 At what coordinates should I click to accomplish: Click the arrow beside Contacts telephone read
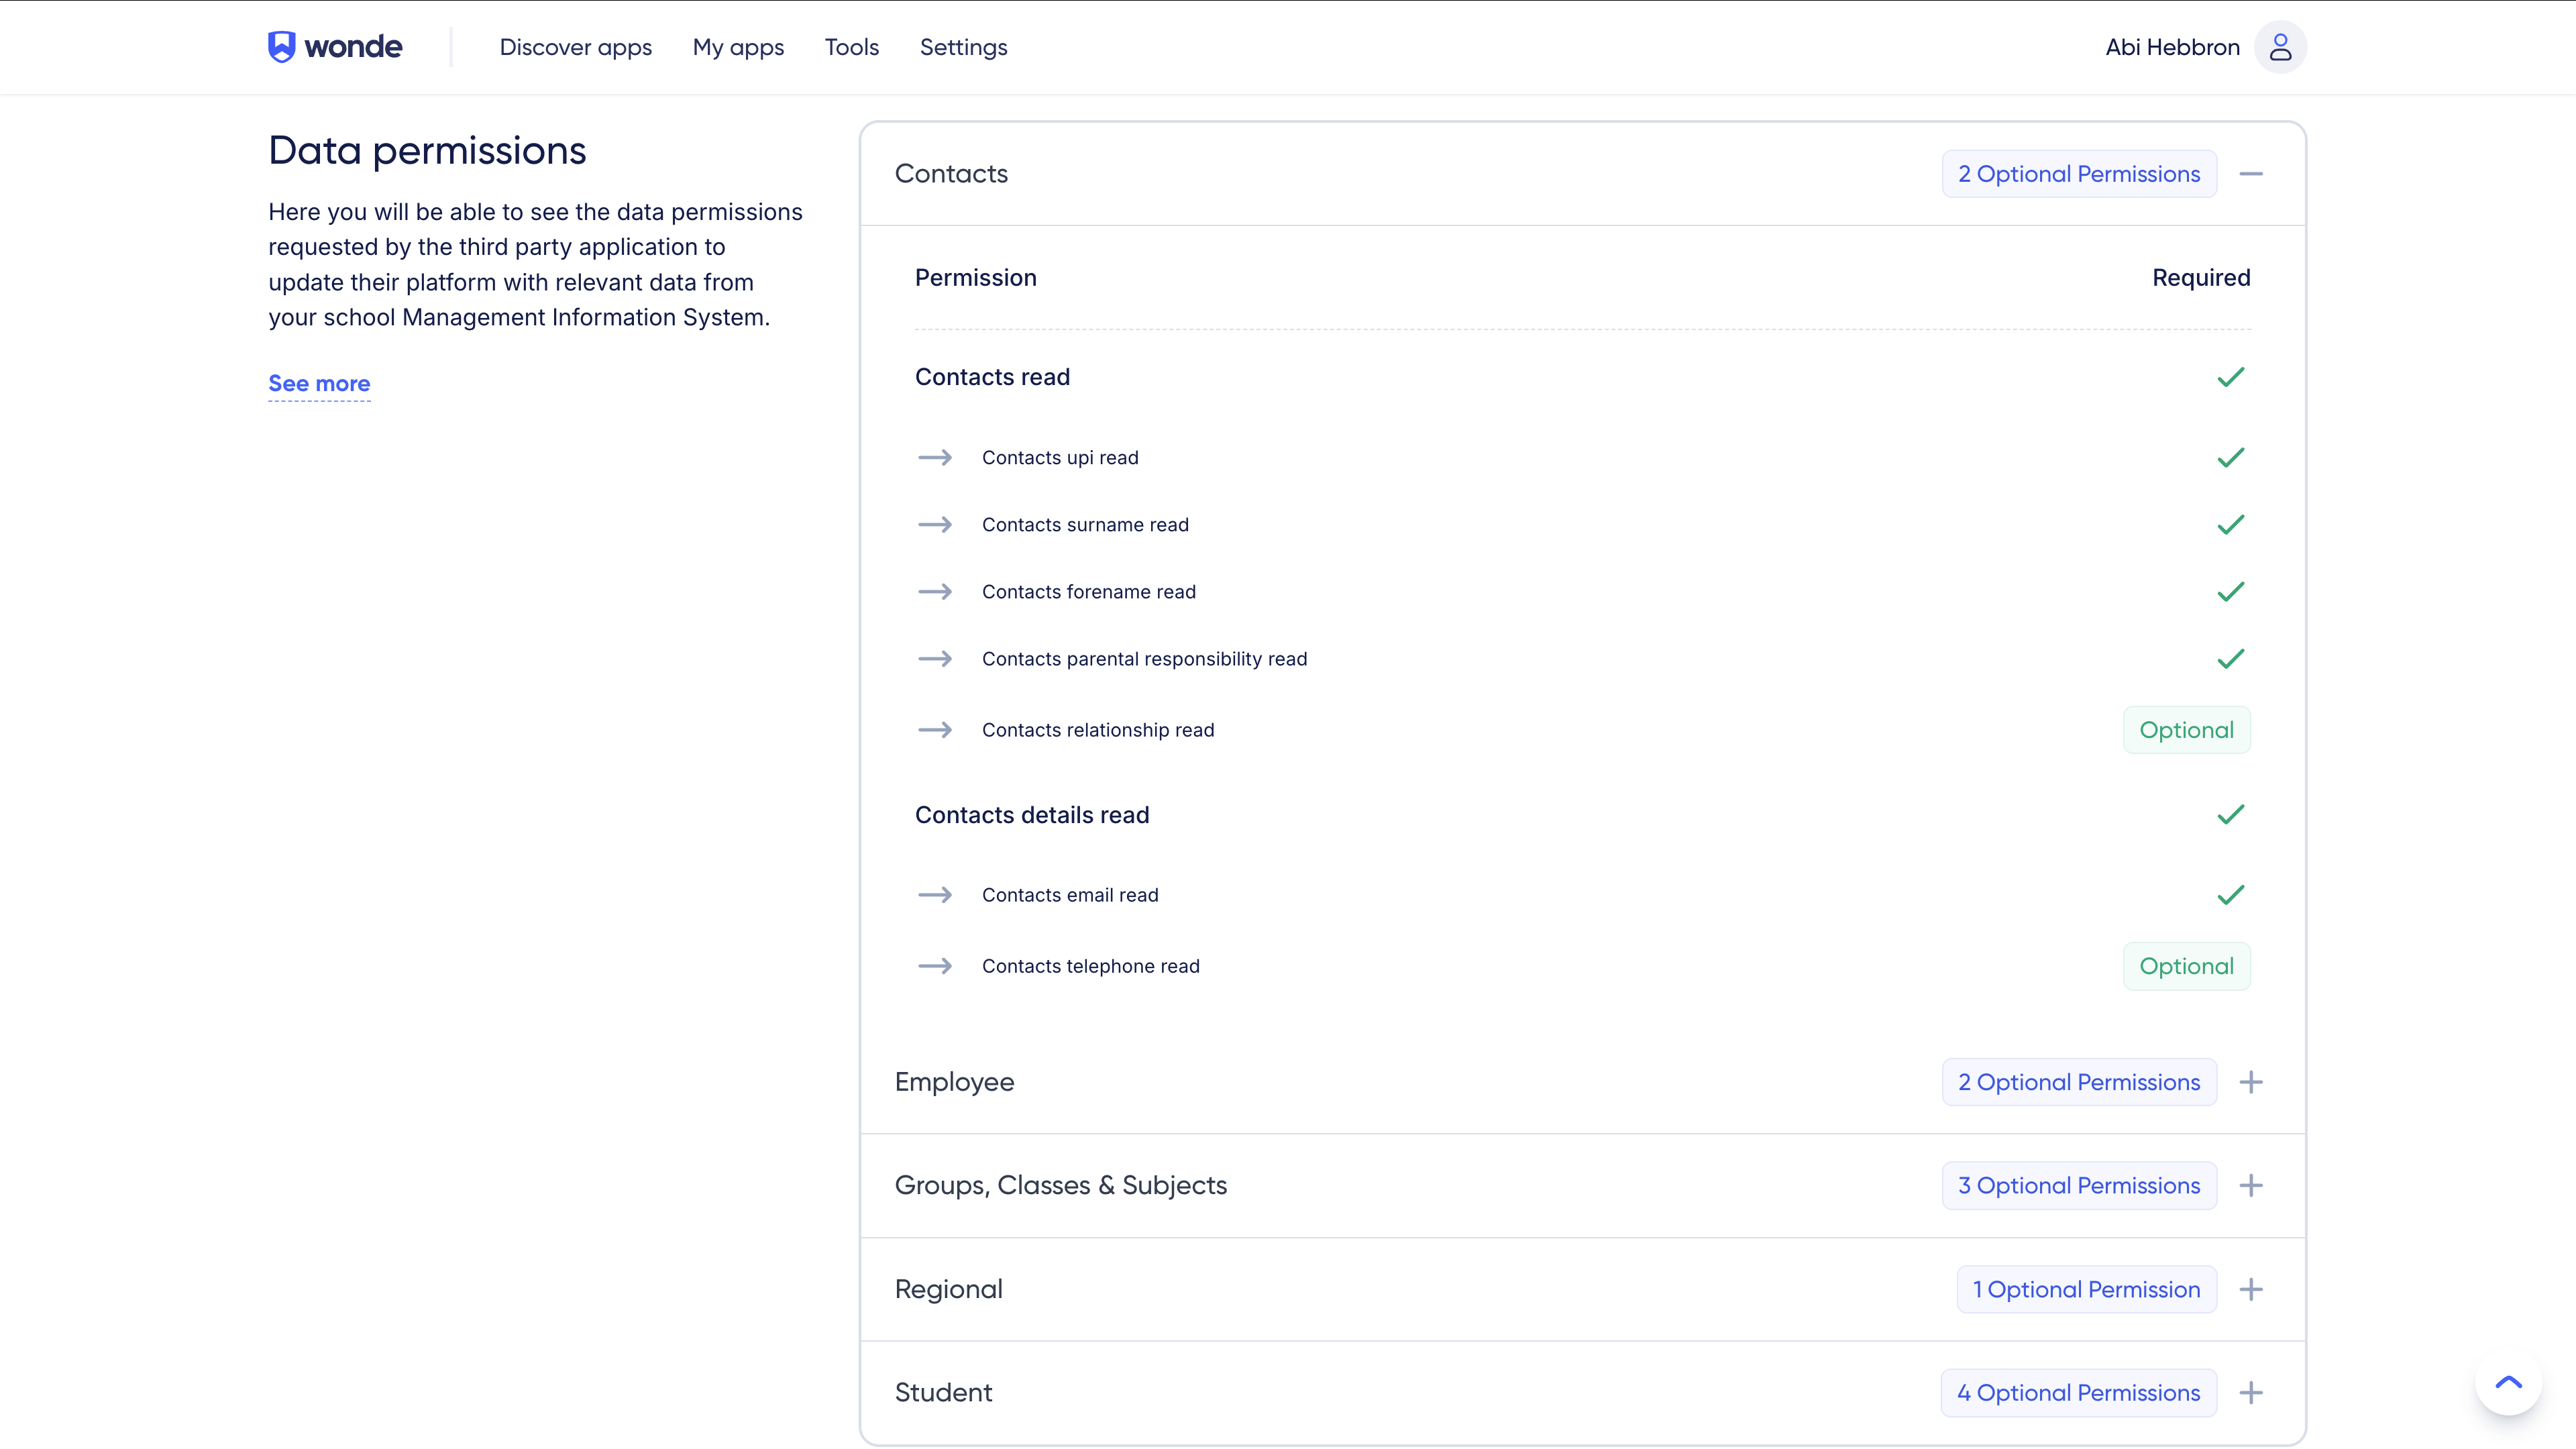[935, 966]
